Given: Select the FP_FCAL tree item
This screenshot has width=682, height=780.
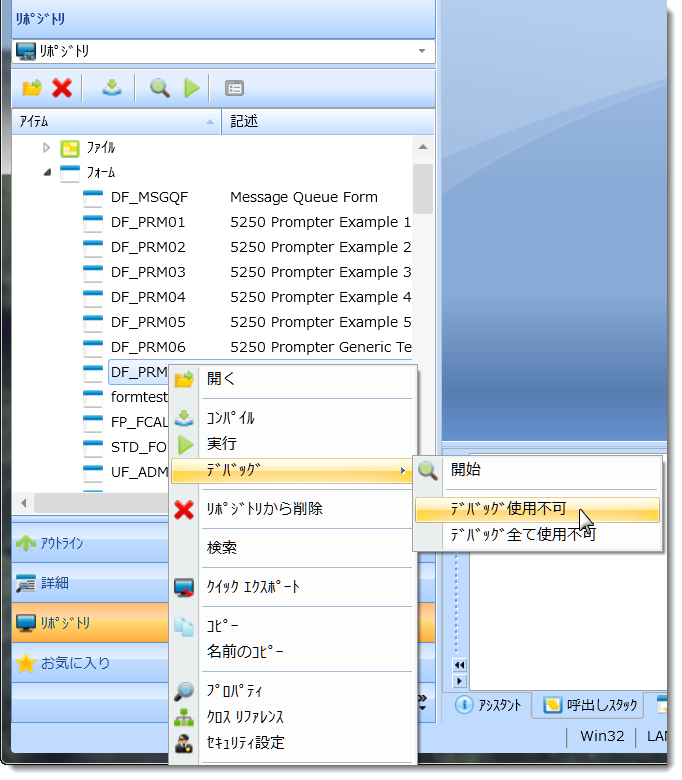Looking at the screenshot, I should point(139,422).
